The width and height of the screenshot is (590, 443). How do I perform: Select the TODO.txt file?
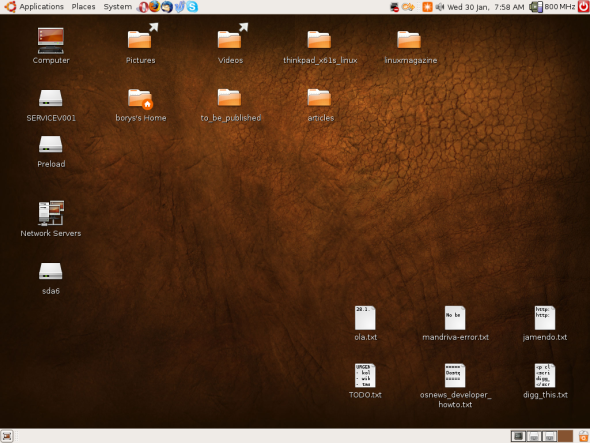coord(365,381)
